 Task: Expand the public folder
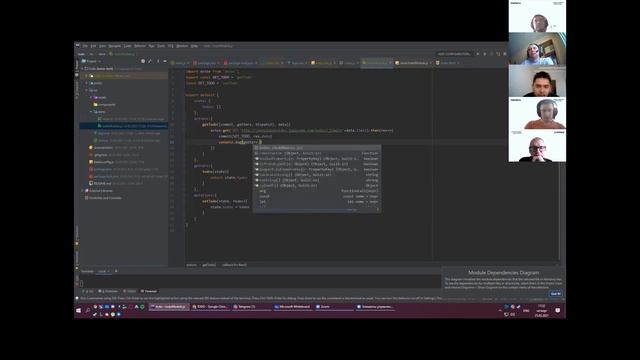(87, 83)
